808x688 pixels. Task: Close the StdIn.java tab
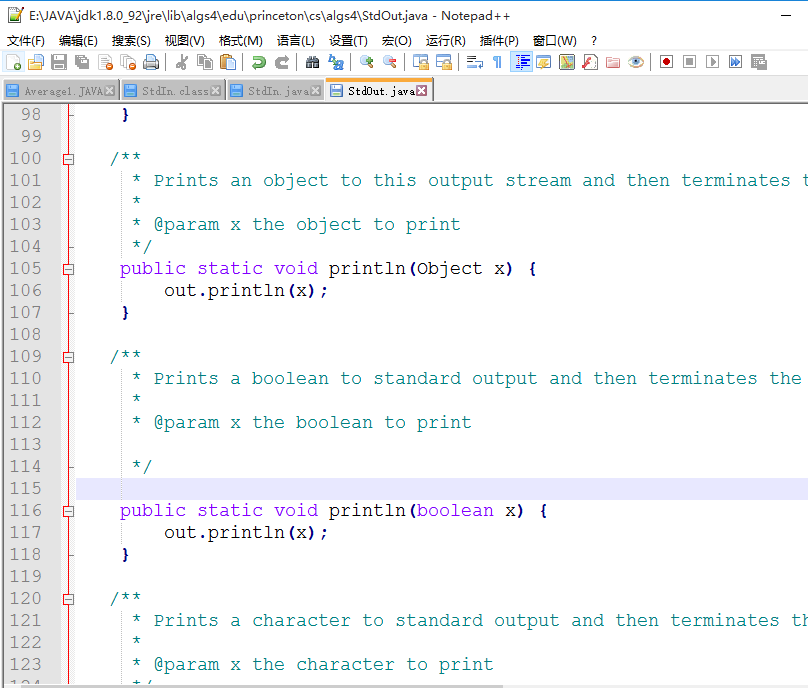tap(315, 91)
